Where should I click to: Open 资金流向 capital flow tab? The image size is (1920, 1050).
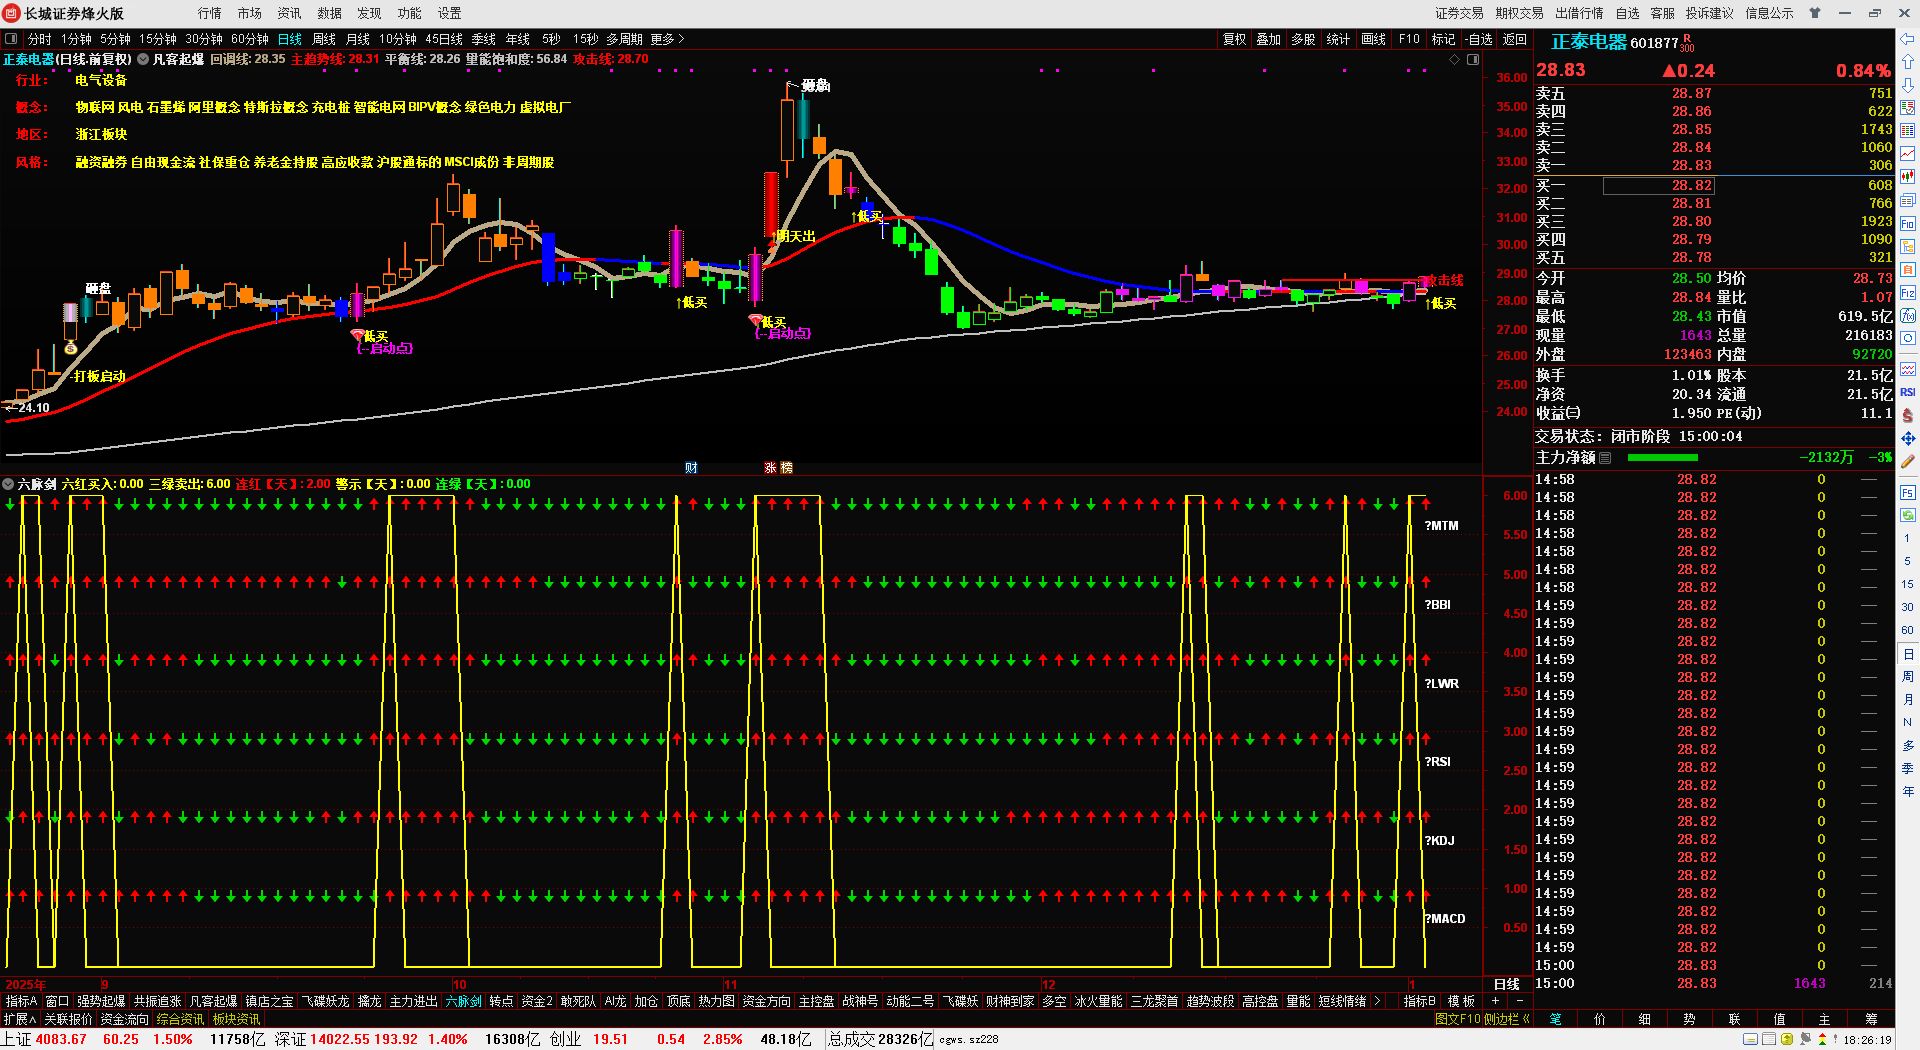[124, 1019]
